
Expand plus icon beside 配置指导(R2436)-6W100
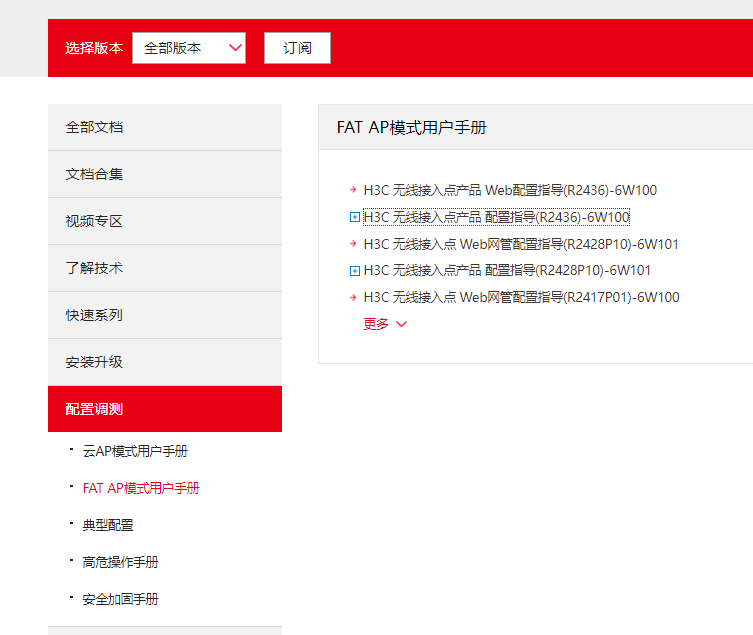pos(354,217)
